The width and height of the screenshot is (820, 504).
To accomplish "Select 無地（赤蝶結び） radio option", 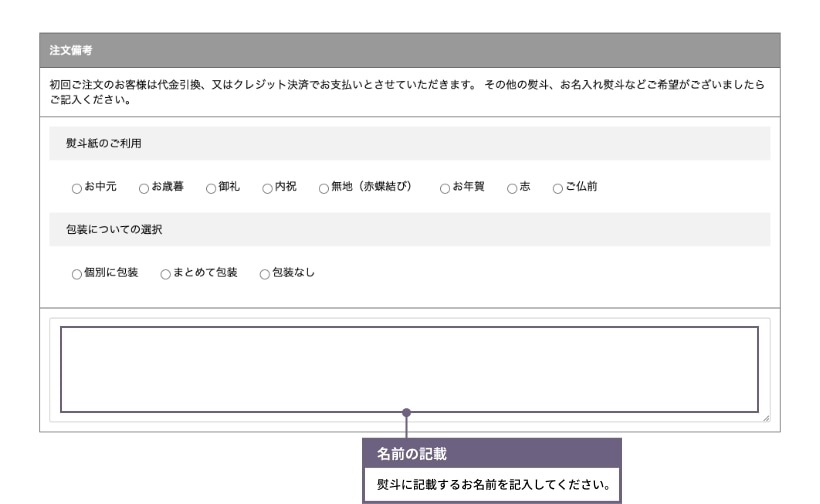I will 324,187.
